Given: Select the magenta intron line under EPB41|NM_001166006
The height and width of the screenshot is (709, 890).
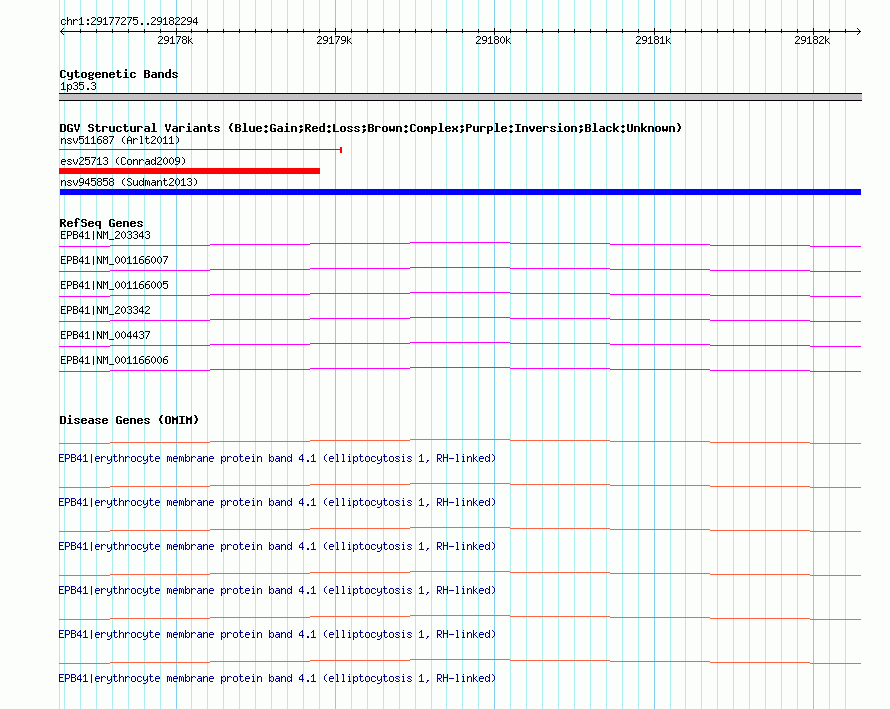Looking at the screenshot, I should tap(460, 370).
